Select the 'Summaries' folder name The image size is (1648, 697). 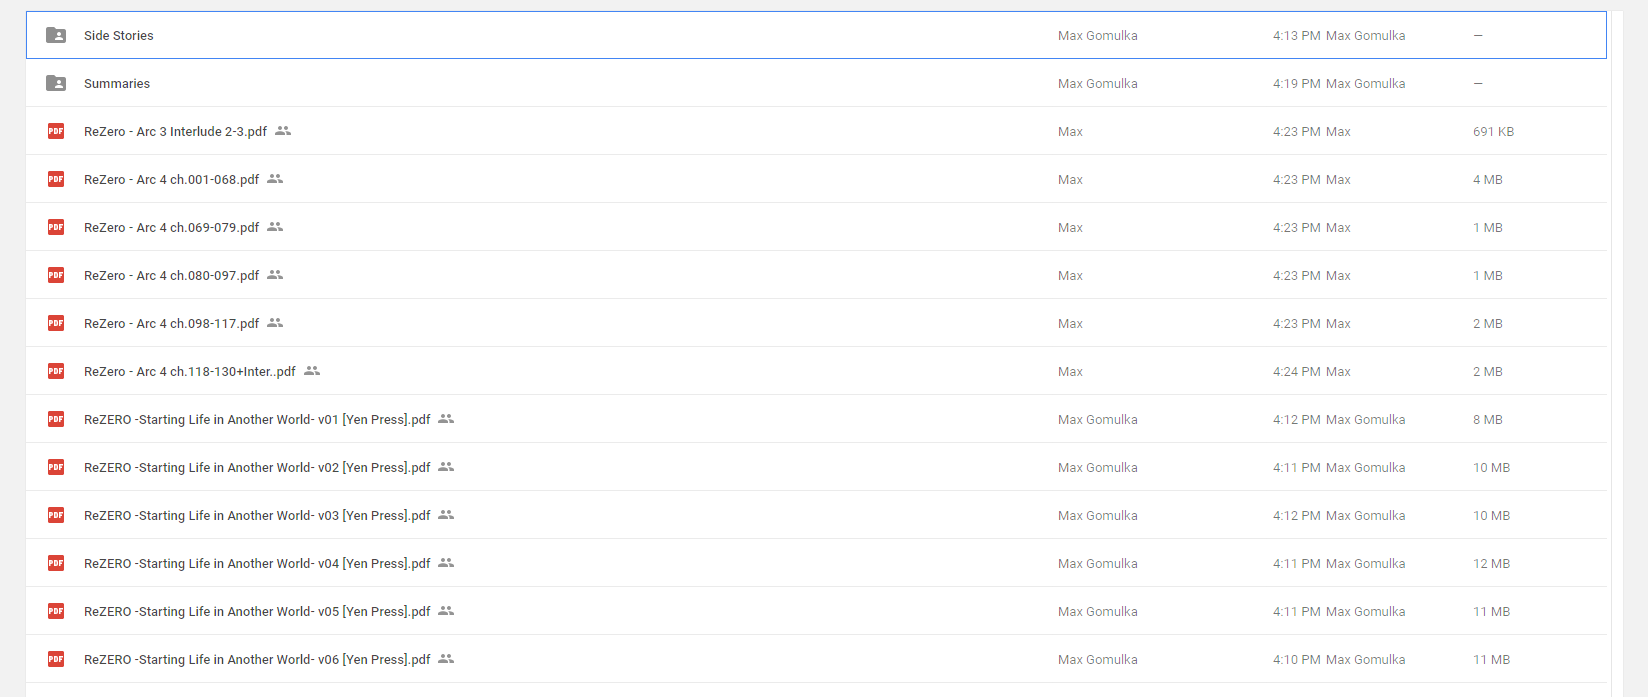[x=117, y=83]
